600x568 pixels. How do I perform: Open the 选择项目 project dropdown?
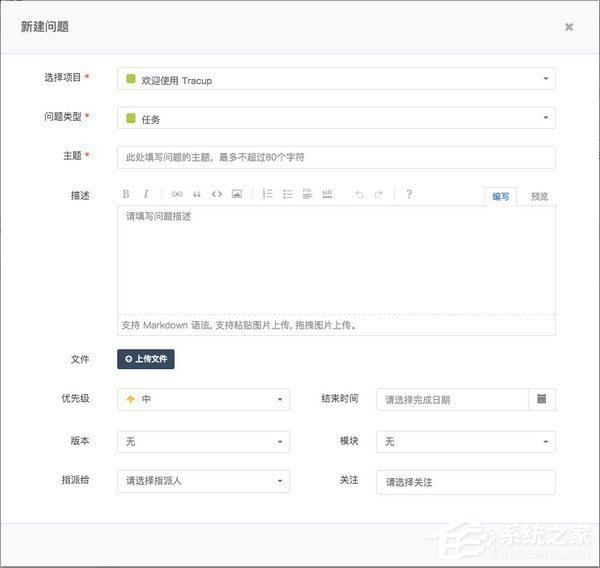[x=336, y=79]
